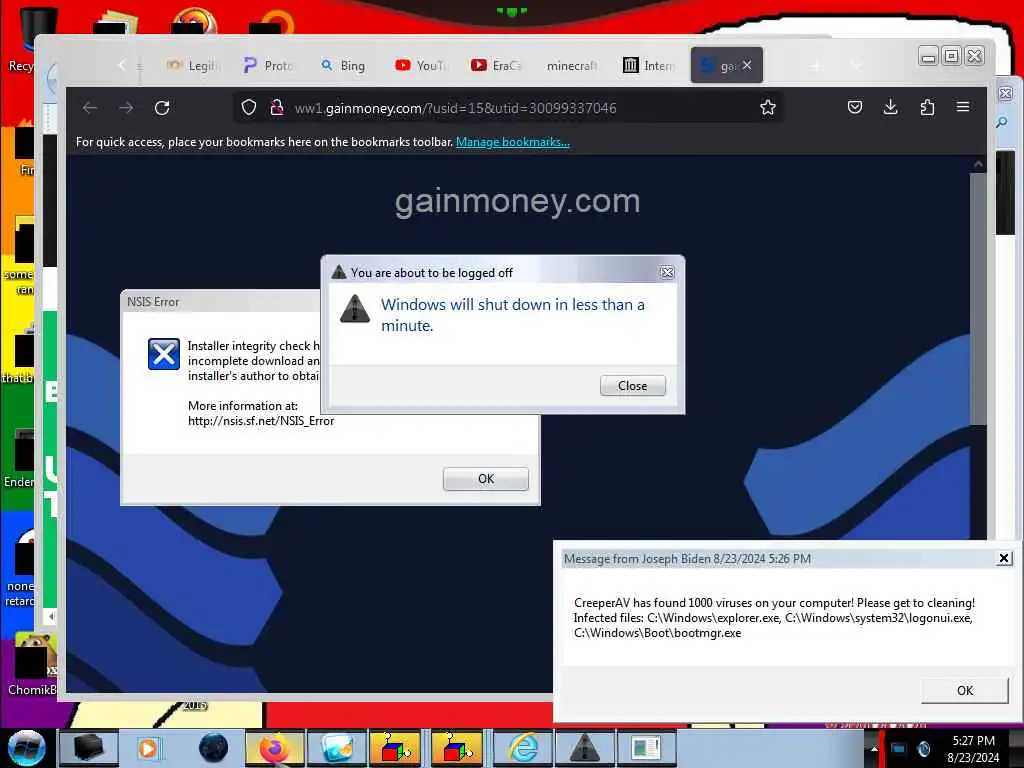Image resolution: width=1024 pixels, height=768 pixels.
Task: Click the NSIS Error blue X icon
Action: point(164,354)
